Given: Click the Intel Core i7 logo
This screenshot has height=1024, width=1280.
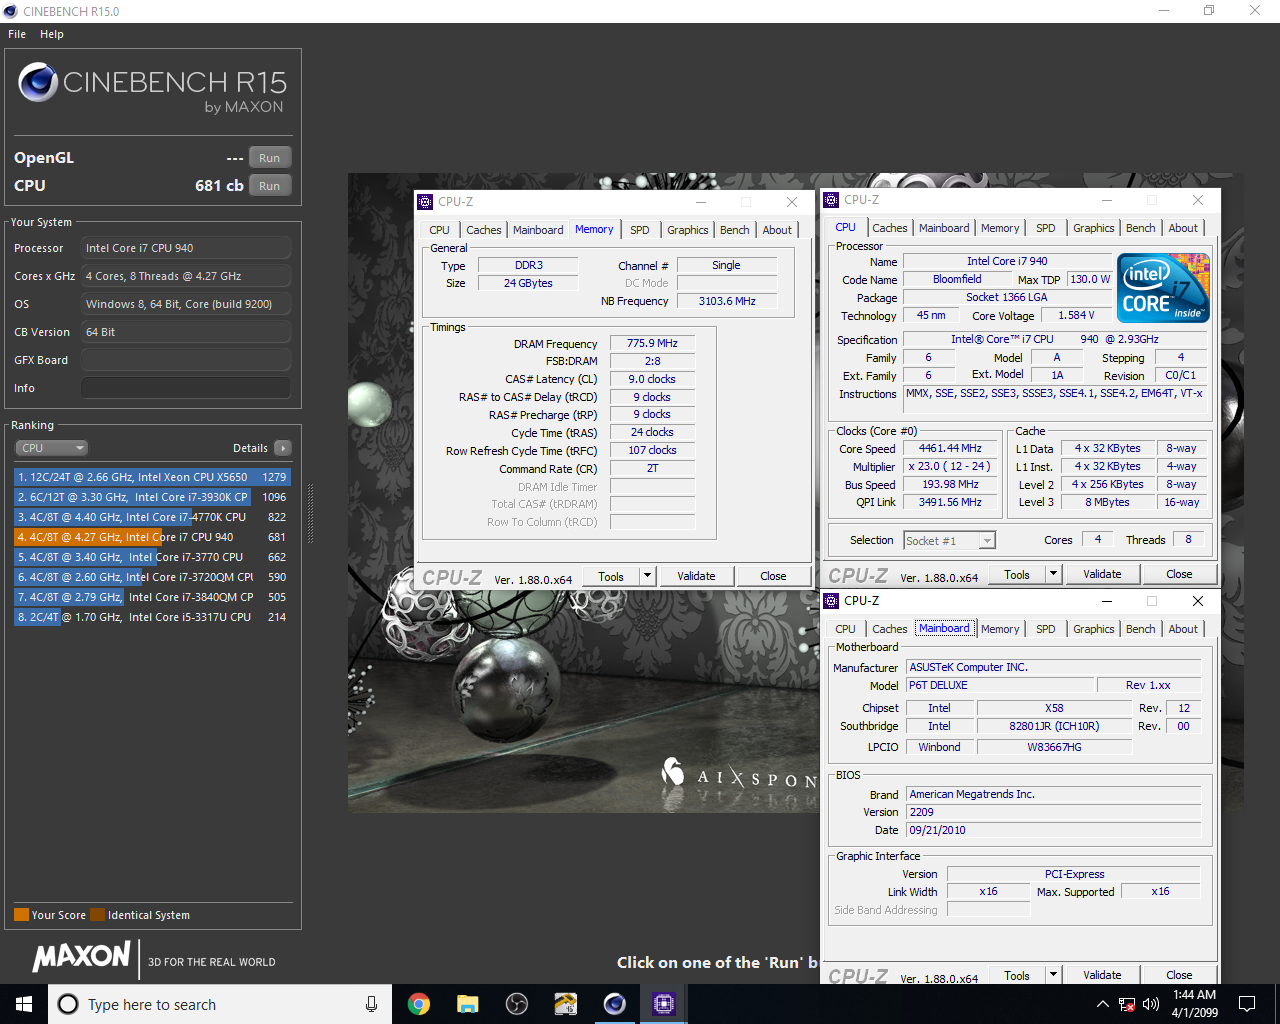Looking at the screenshot, I should (x=1164, y=287).
